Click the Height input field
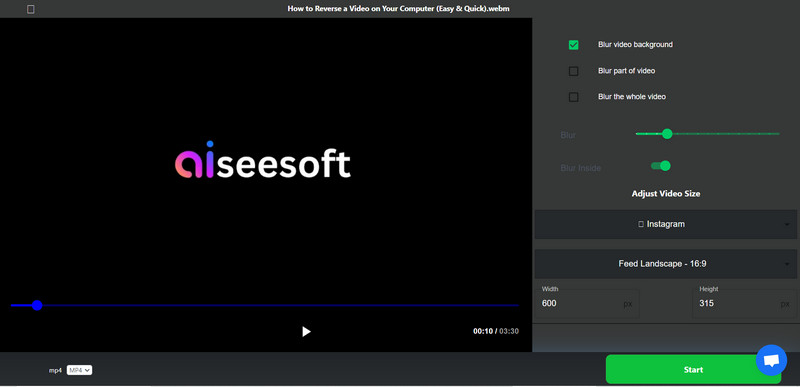This screenshot has width=800, height=387. [x=744, y=302]
